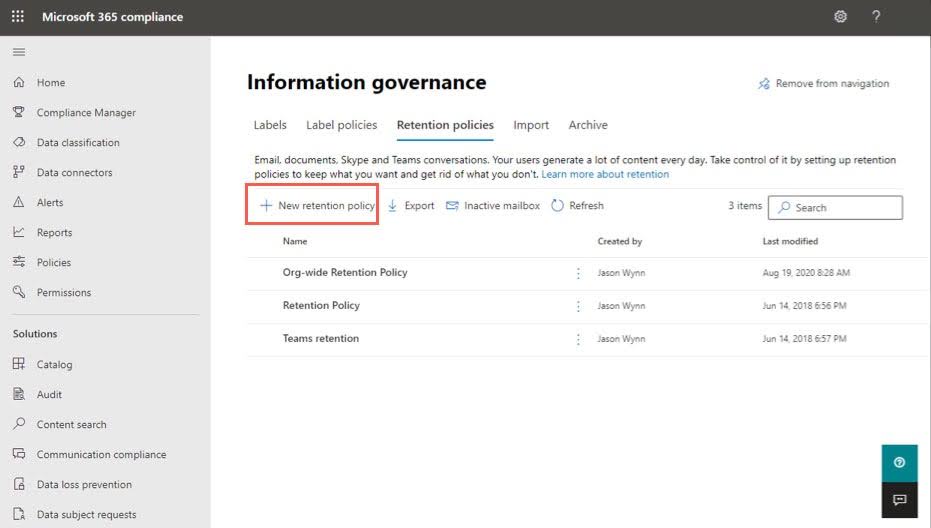Image resolution: width=931 pixels, height=528 pixels.
Task: Click the Catalog grid icon
Action: click(x=19, y=363)
